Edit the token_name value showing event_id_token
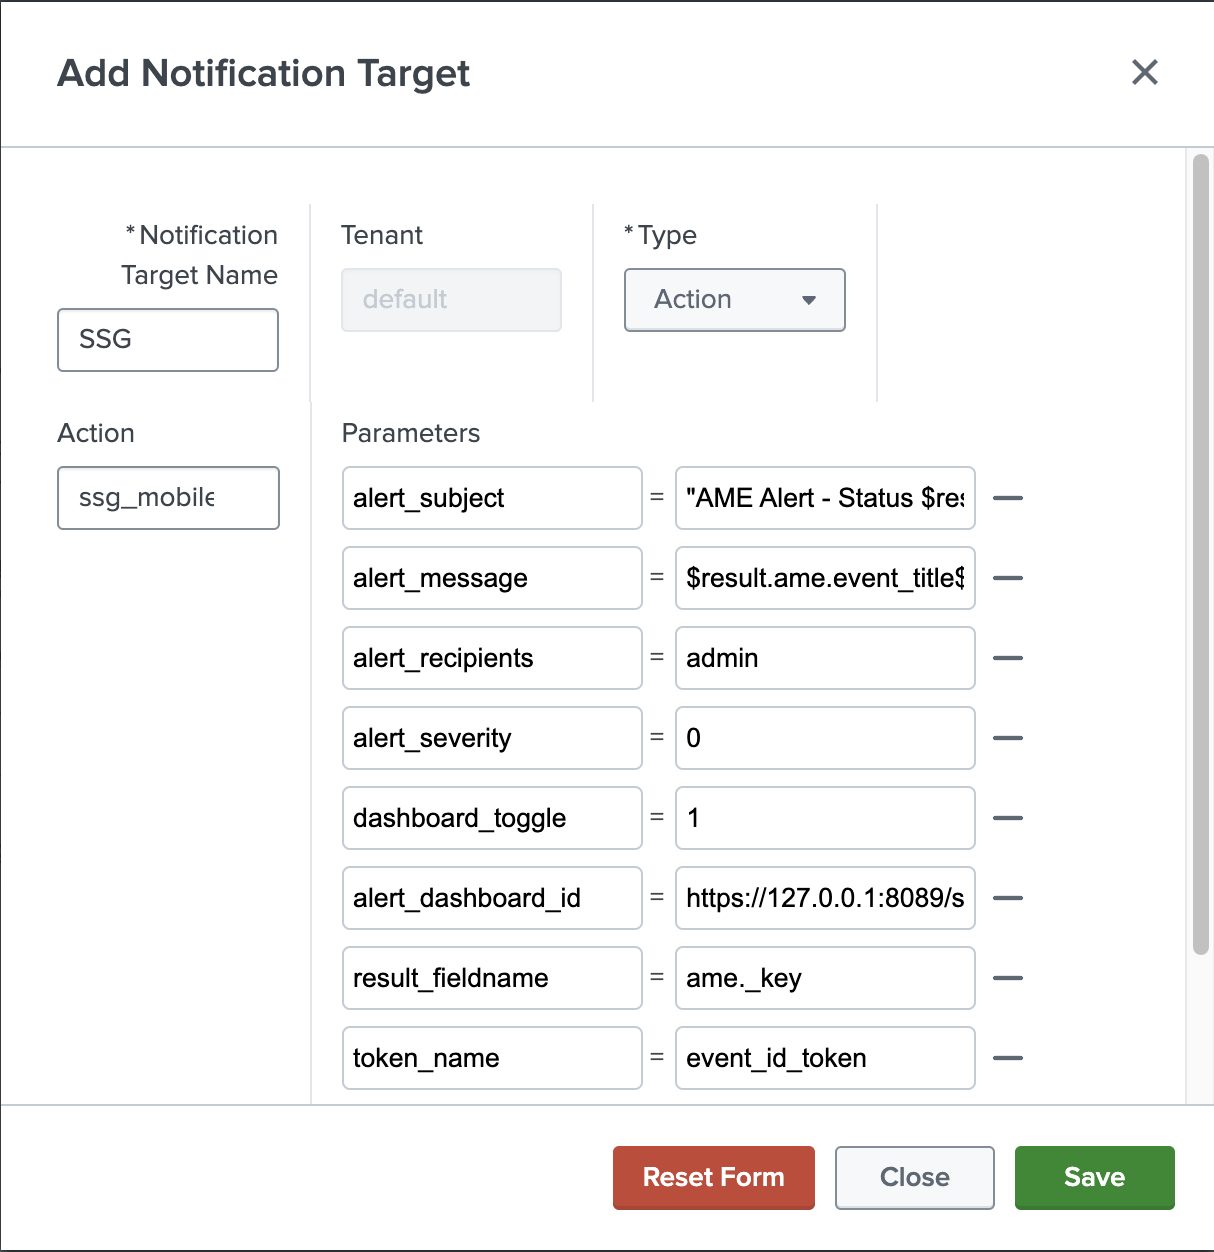Image resolution: width=1214 pixels, height=1252 pixels. tap(824, 1058)
